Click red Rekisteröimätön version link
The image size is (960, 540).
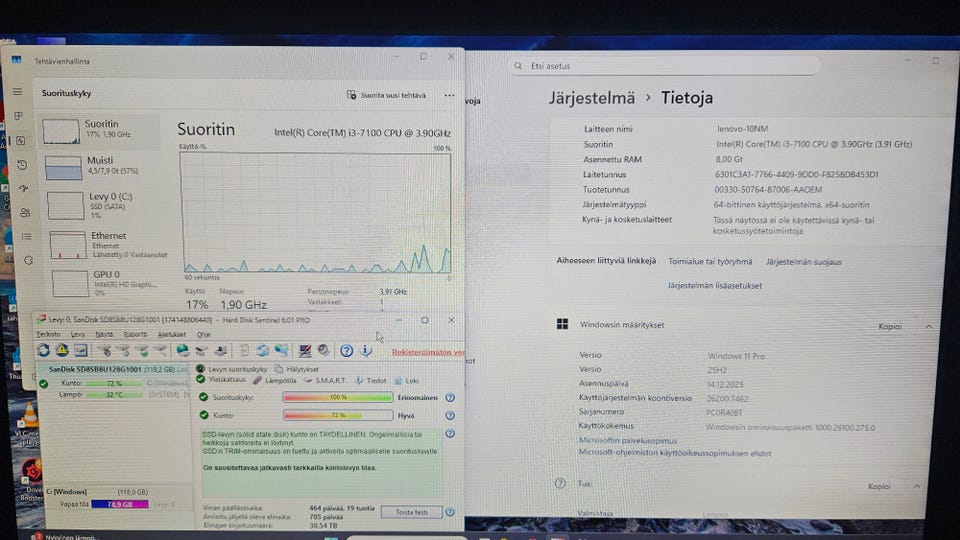click(x=428, y=352)
